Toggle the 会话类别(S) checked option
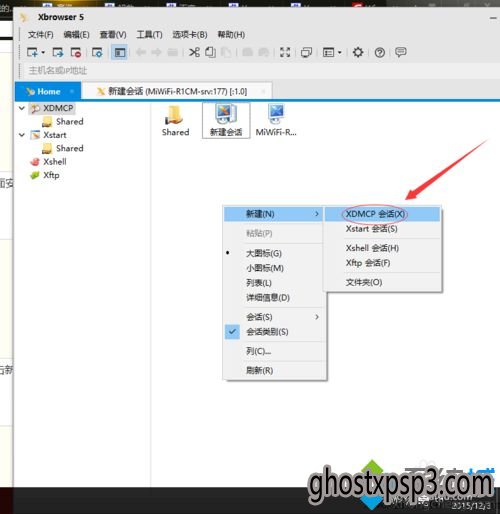 click(274, 332)
